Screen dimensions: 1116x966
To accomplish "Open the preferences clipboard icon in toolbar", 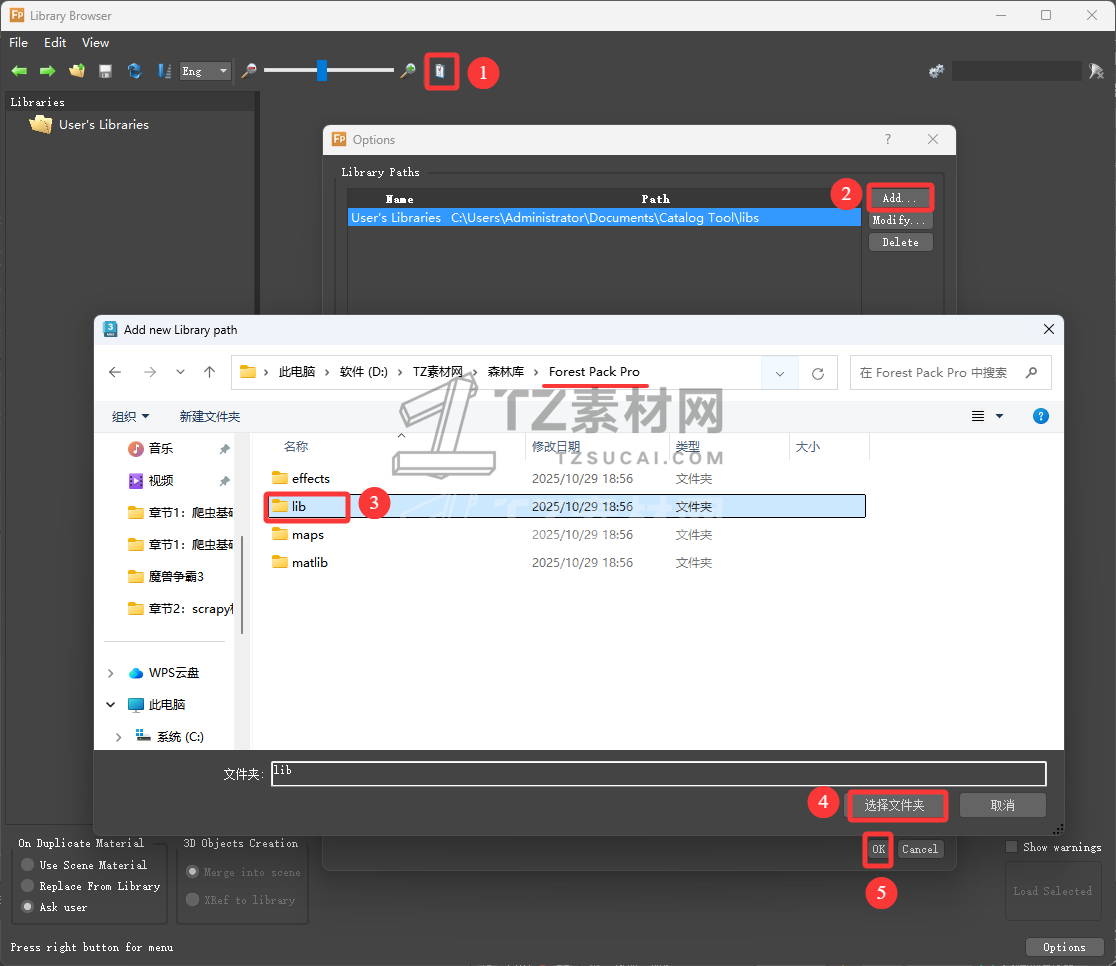I will (441, 71).
